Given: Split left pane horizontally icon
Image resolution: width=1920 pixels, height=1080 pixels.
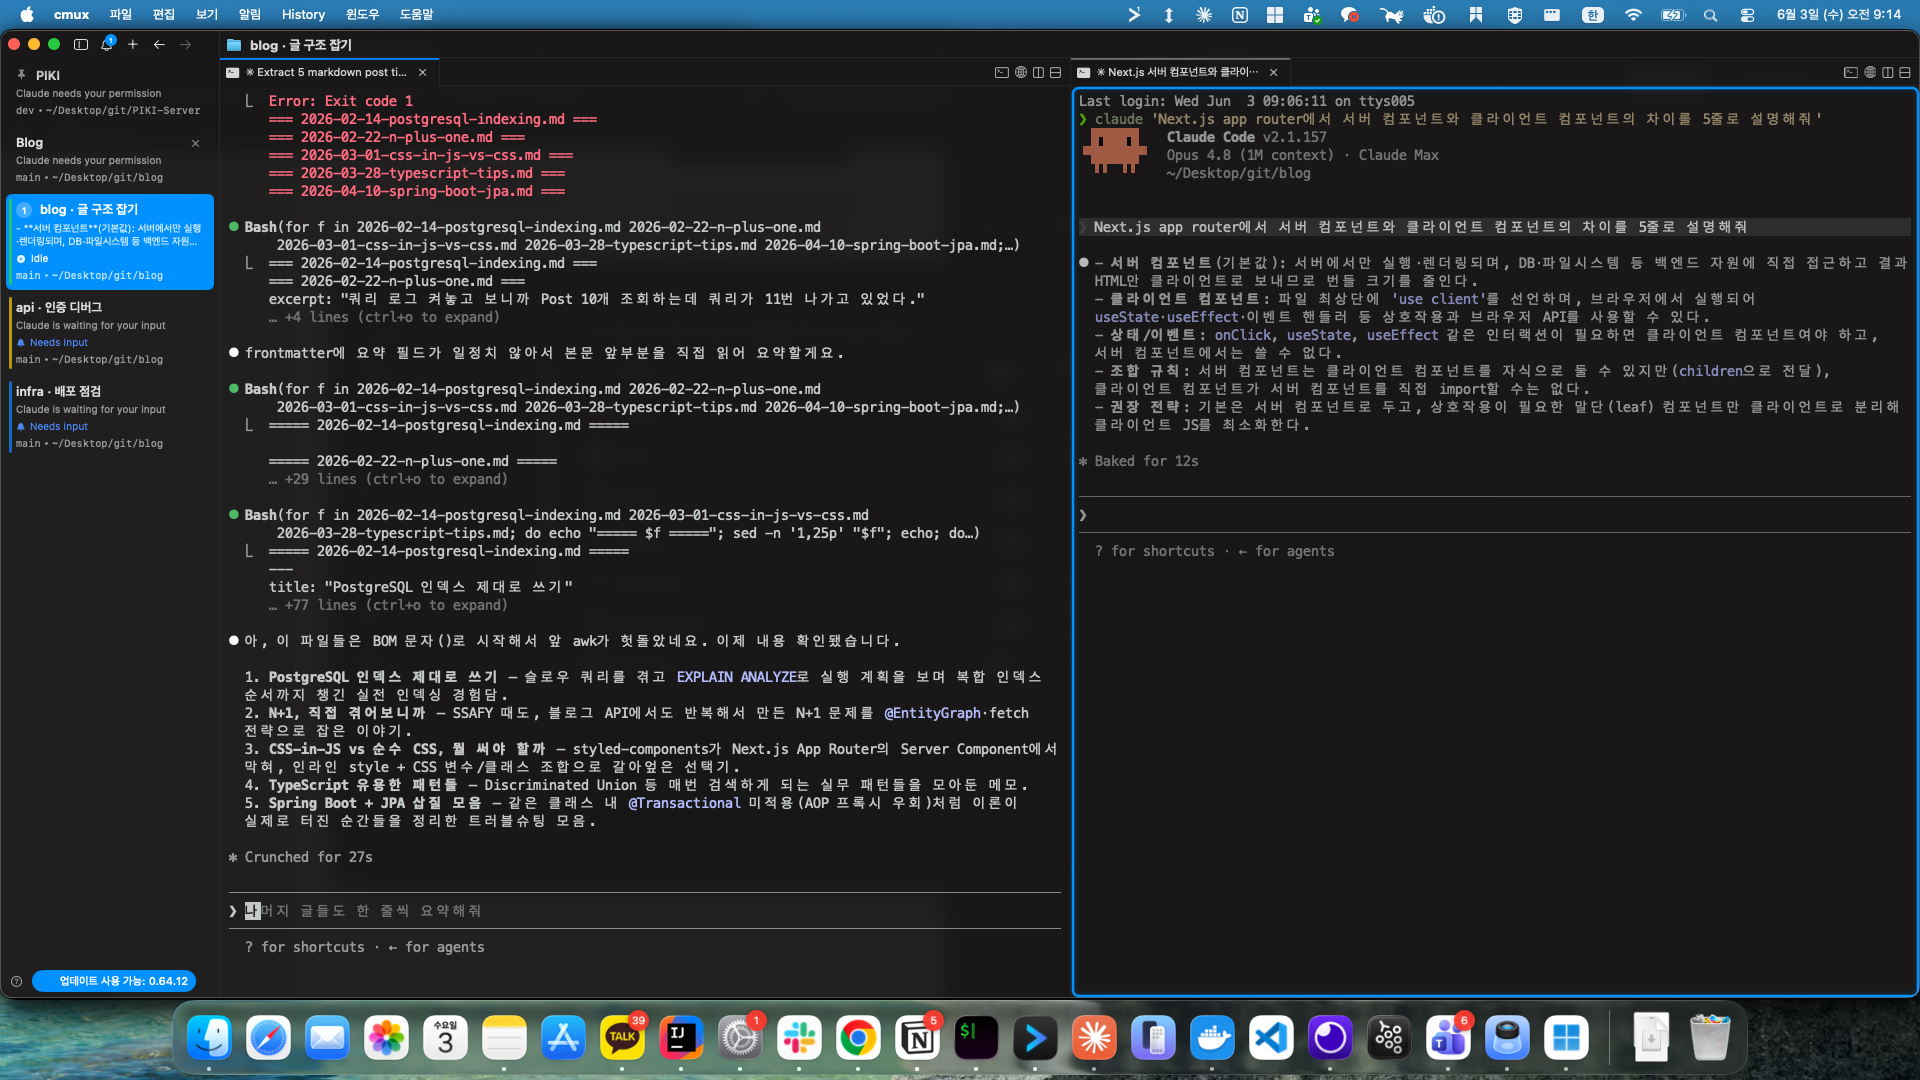Looking at the screenshot, I should [1055, 72].
